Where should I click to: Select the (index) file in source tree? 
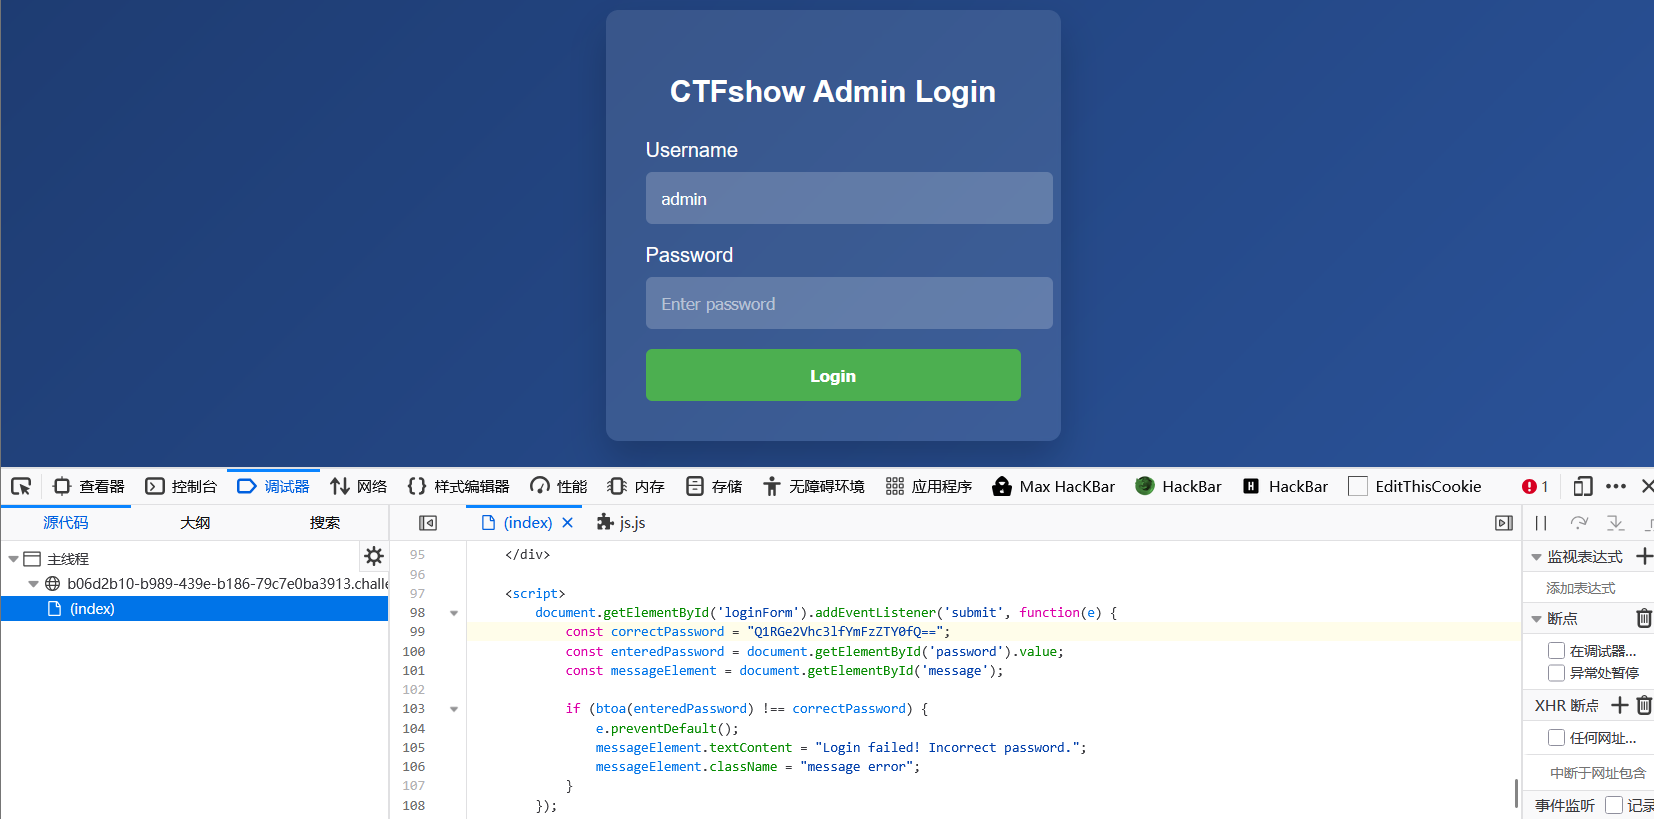[x=194, y=608]
